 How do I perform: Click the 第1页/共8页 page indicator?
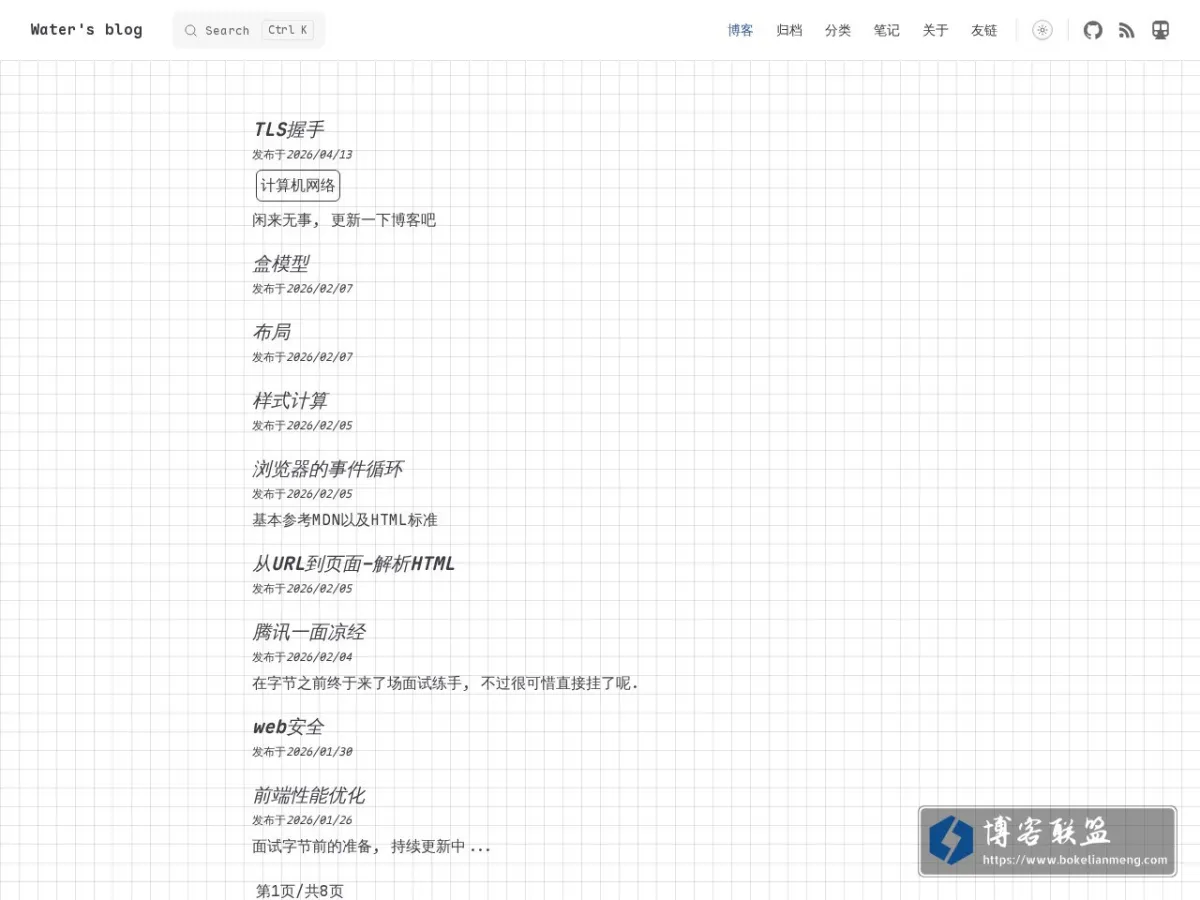300,890
